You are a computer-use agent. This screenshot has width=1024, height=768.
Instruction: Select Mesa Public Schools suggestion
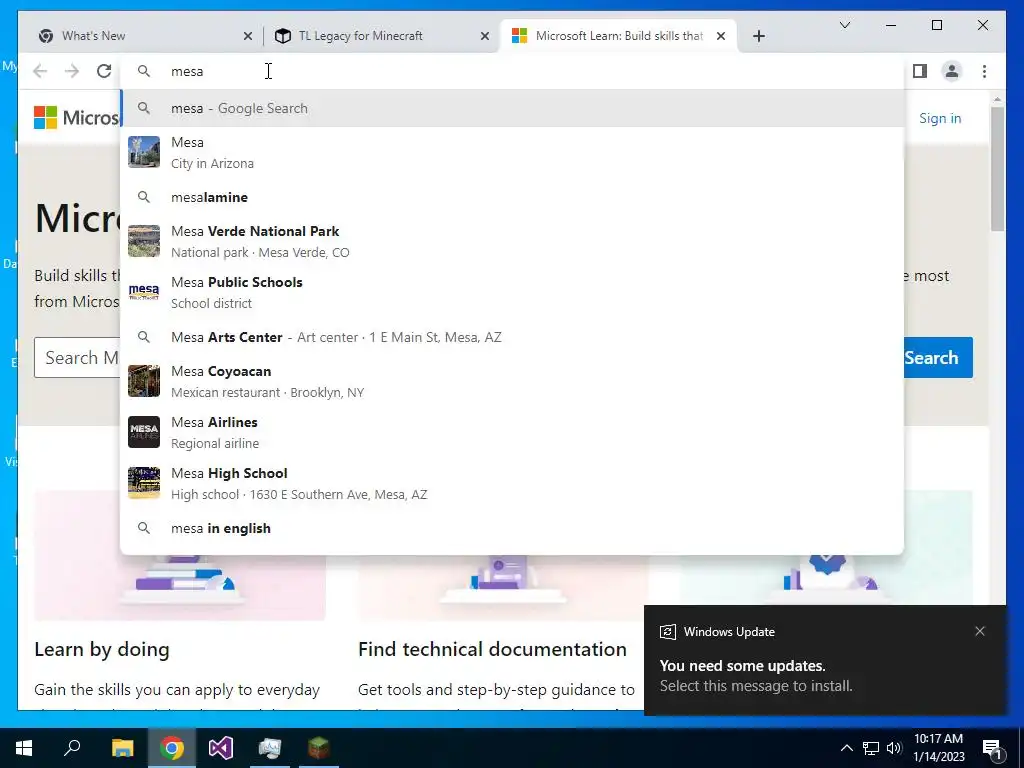tap(513, 293)
